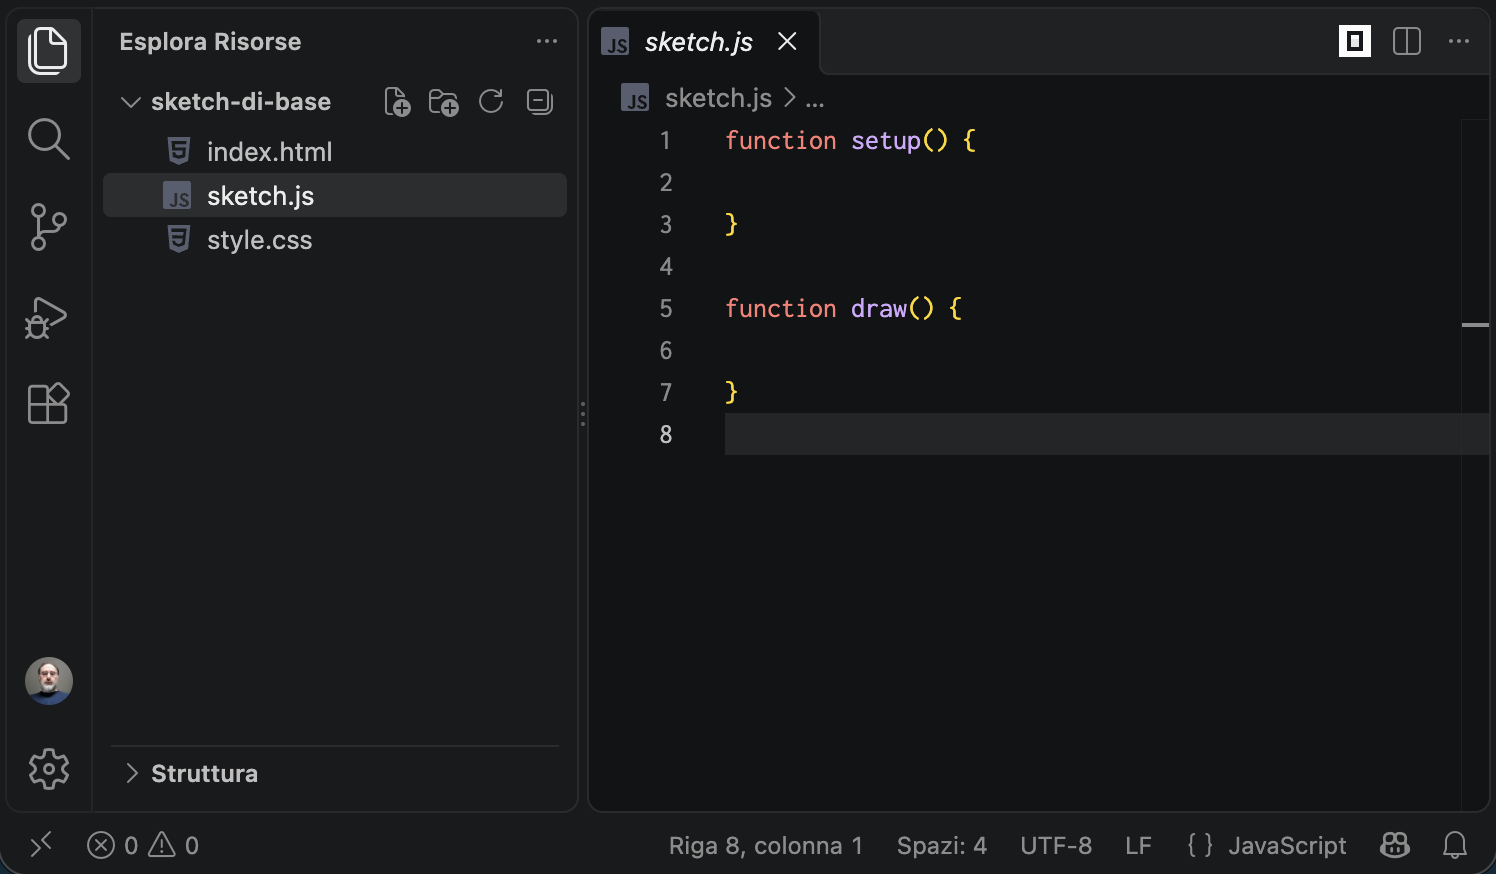
Task: Click the closing brace on line 7
Action: [x=731, y=392]
